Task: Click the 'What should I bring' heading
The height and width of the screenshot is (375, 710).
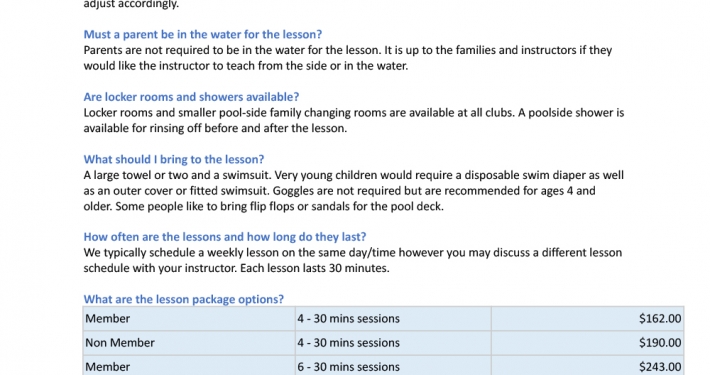Action: click(x=173, y=159)
